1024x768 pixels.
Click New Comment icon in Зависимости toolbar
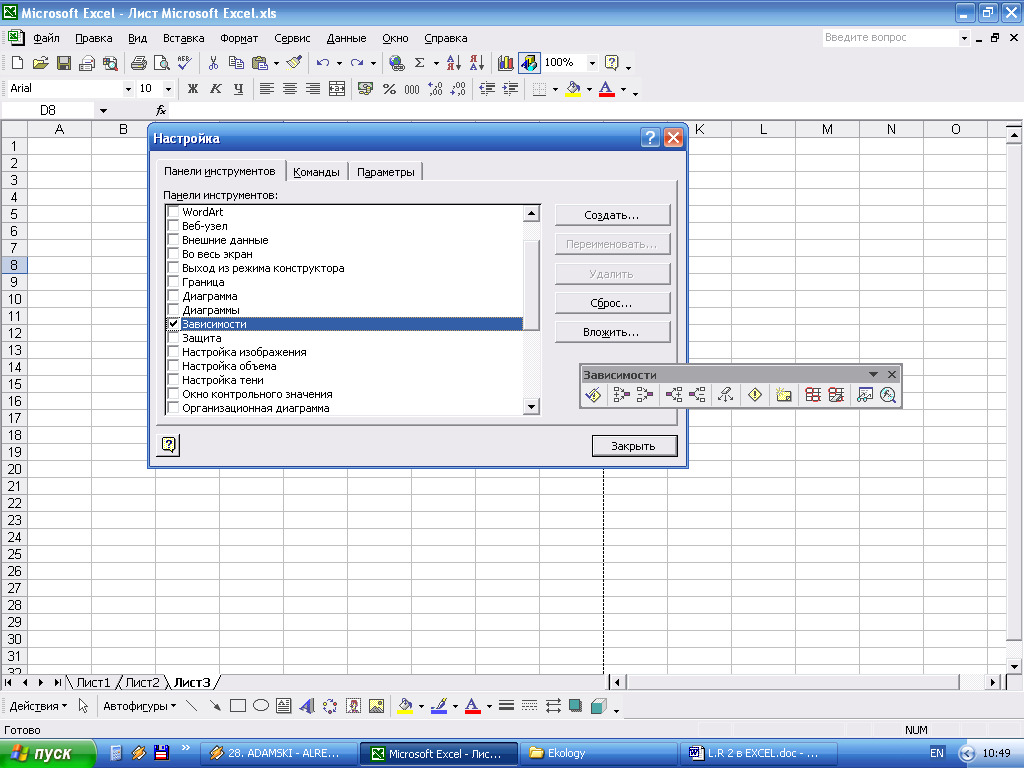coord(784,395)
